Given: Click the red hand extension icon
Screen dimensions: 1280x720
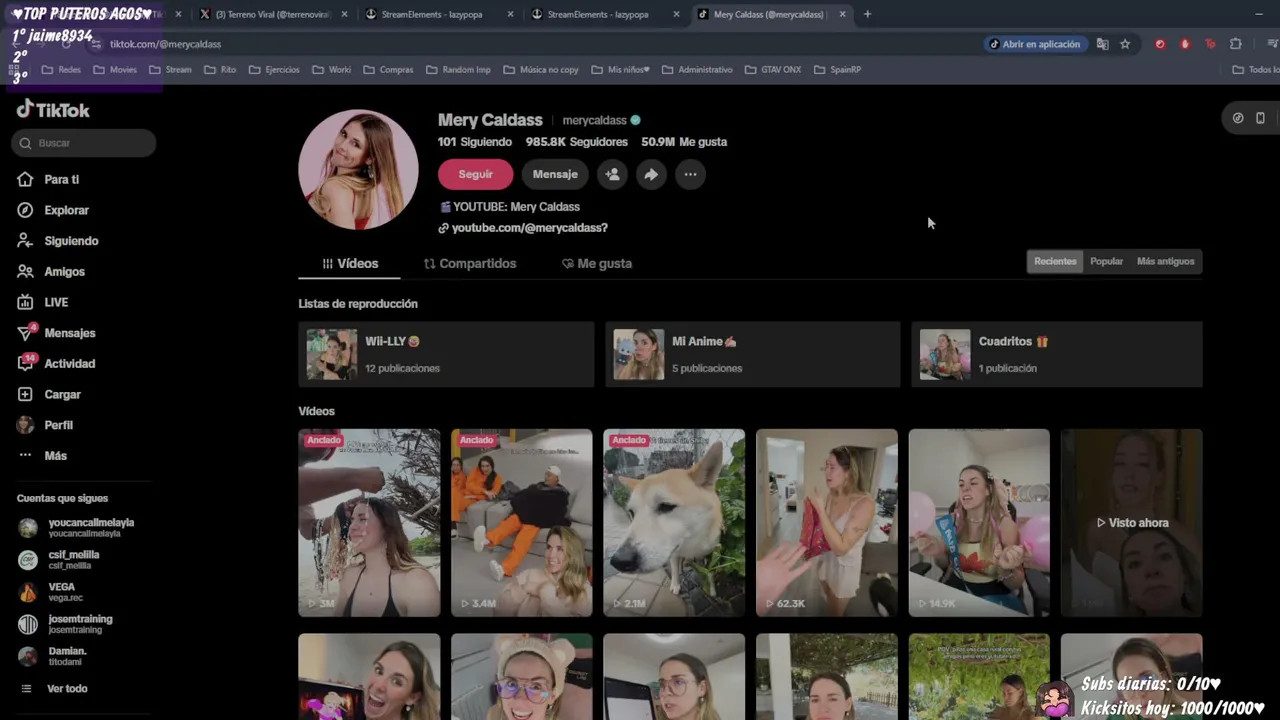Looking at the screenshot, I should point(1185,44).
